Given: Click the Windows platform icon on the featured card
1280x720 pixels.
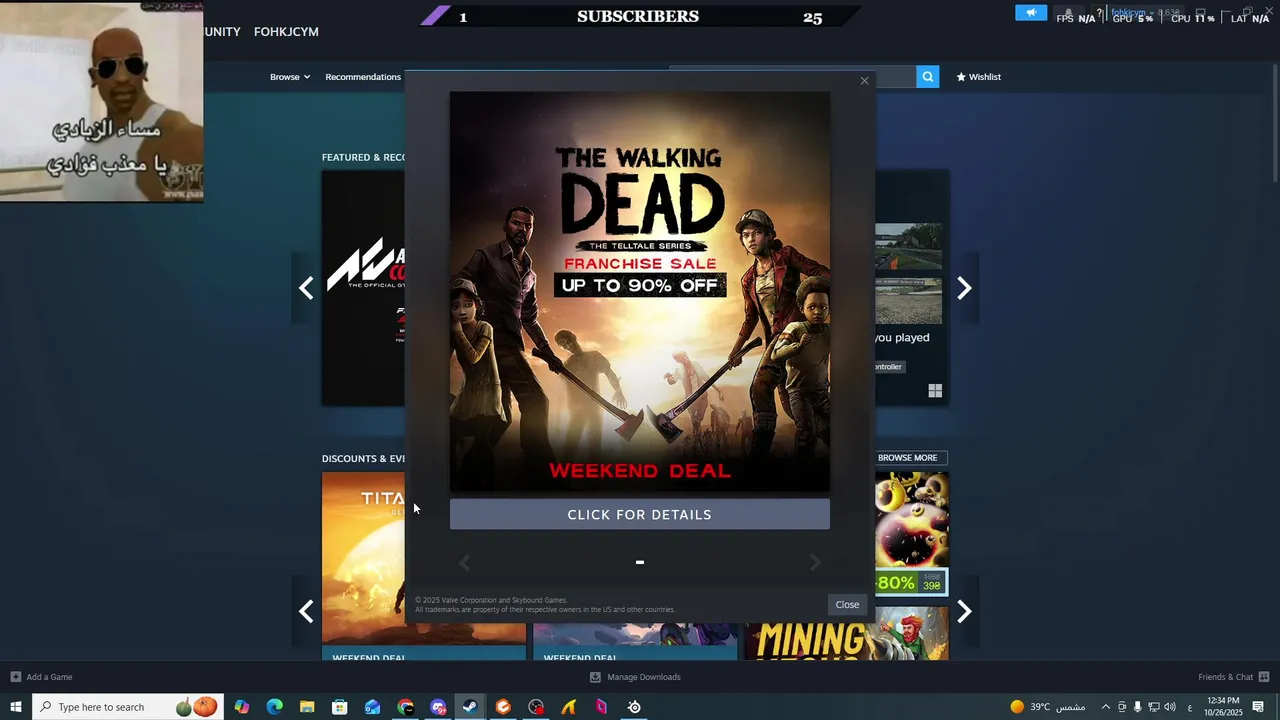Looking at the screenshot, I should coord(935,391).
